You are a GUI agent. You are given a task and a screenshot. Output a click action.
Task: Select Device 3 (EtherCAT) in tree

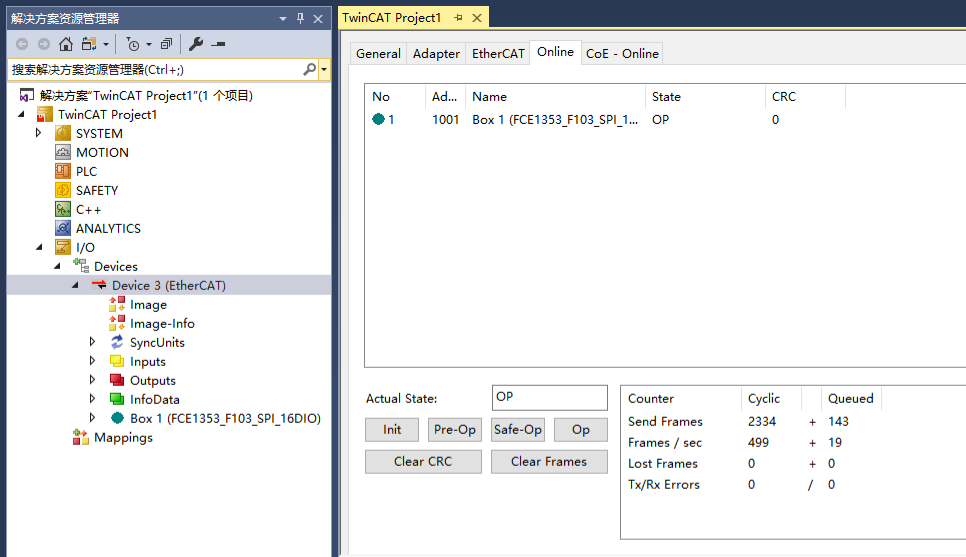[169, 285]
